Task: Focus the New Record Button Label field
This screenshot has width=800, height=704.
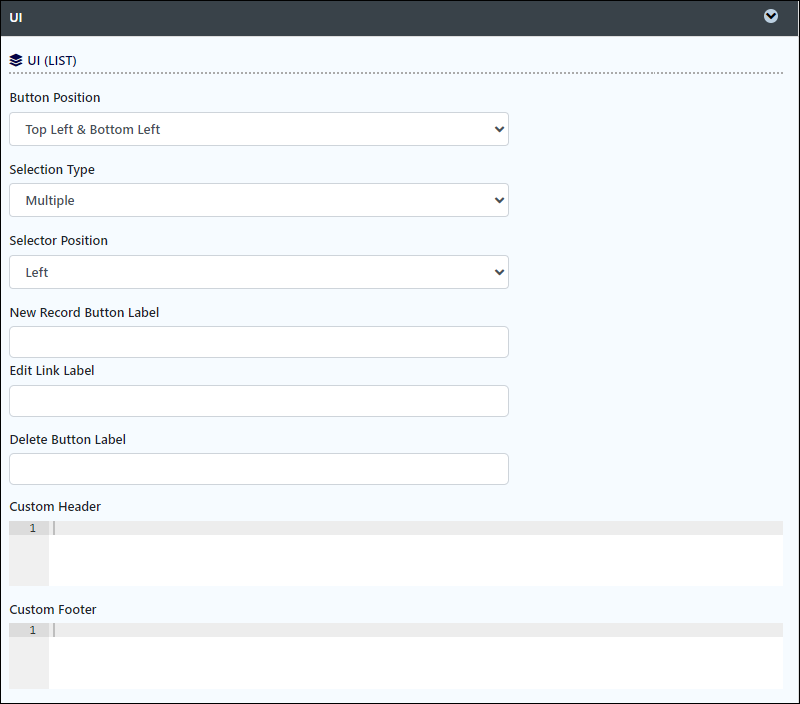Action: coord(259,342)
